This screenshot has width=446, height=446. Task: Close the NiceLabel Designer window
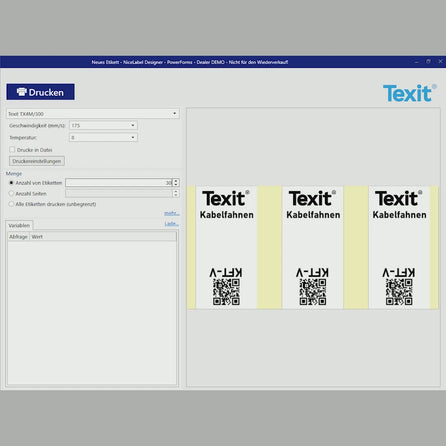click(440, 62)
